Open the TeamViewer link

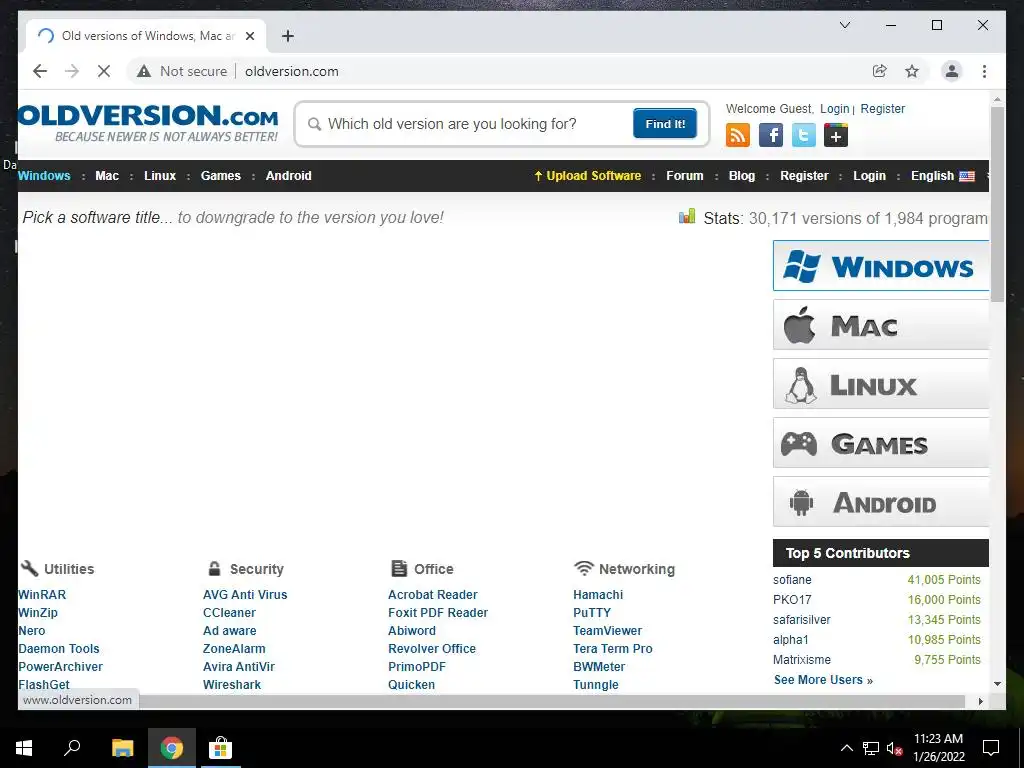click(x=607, y=631)
